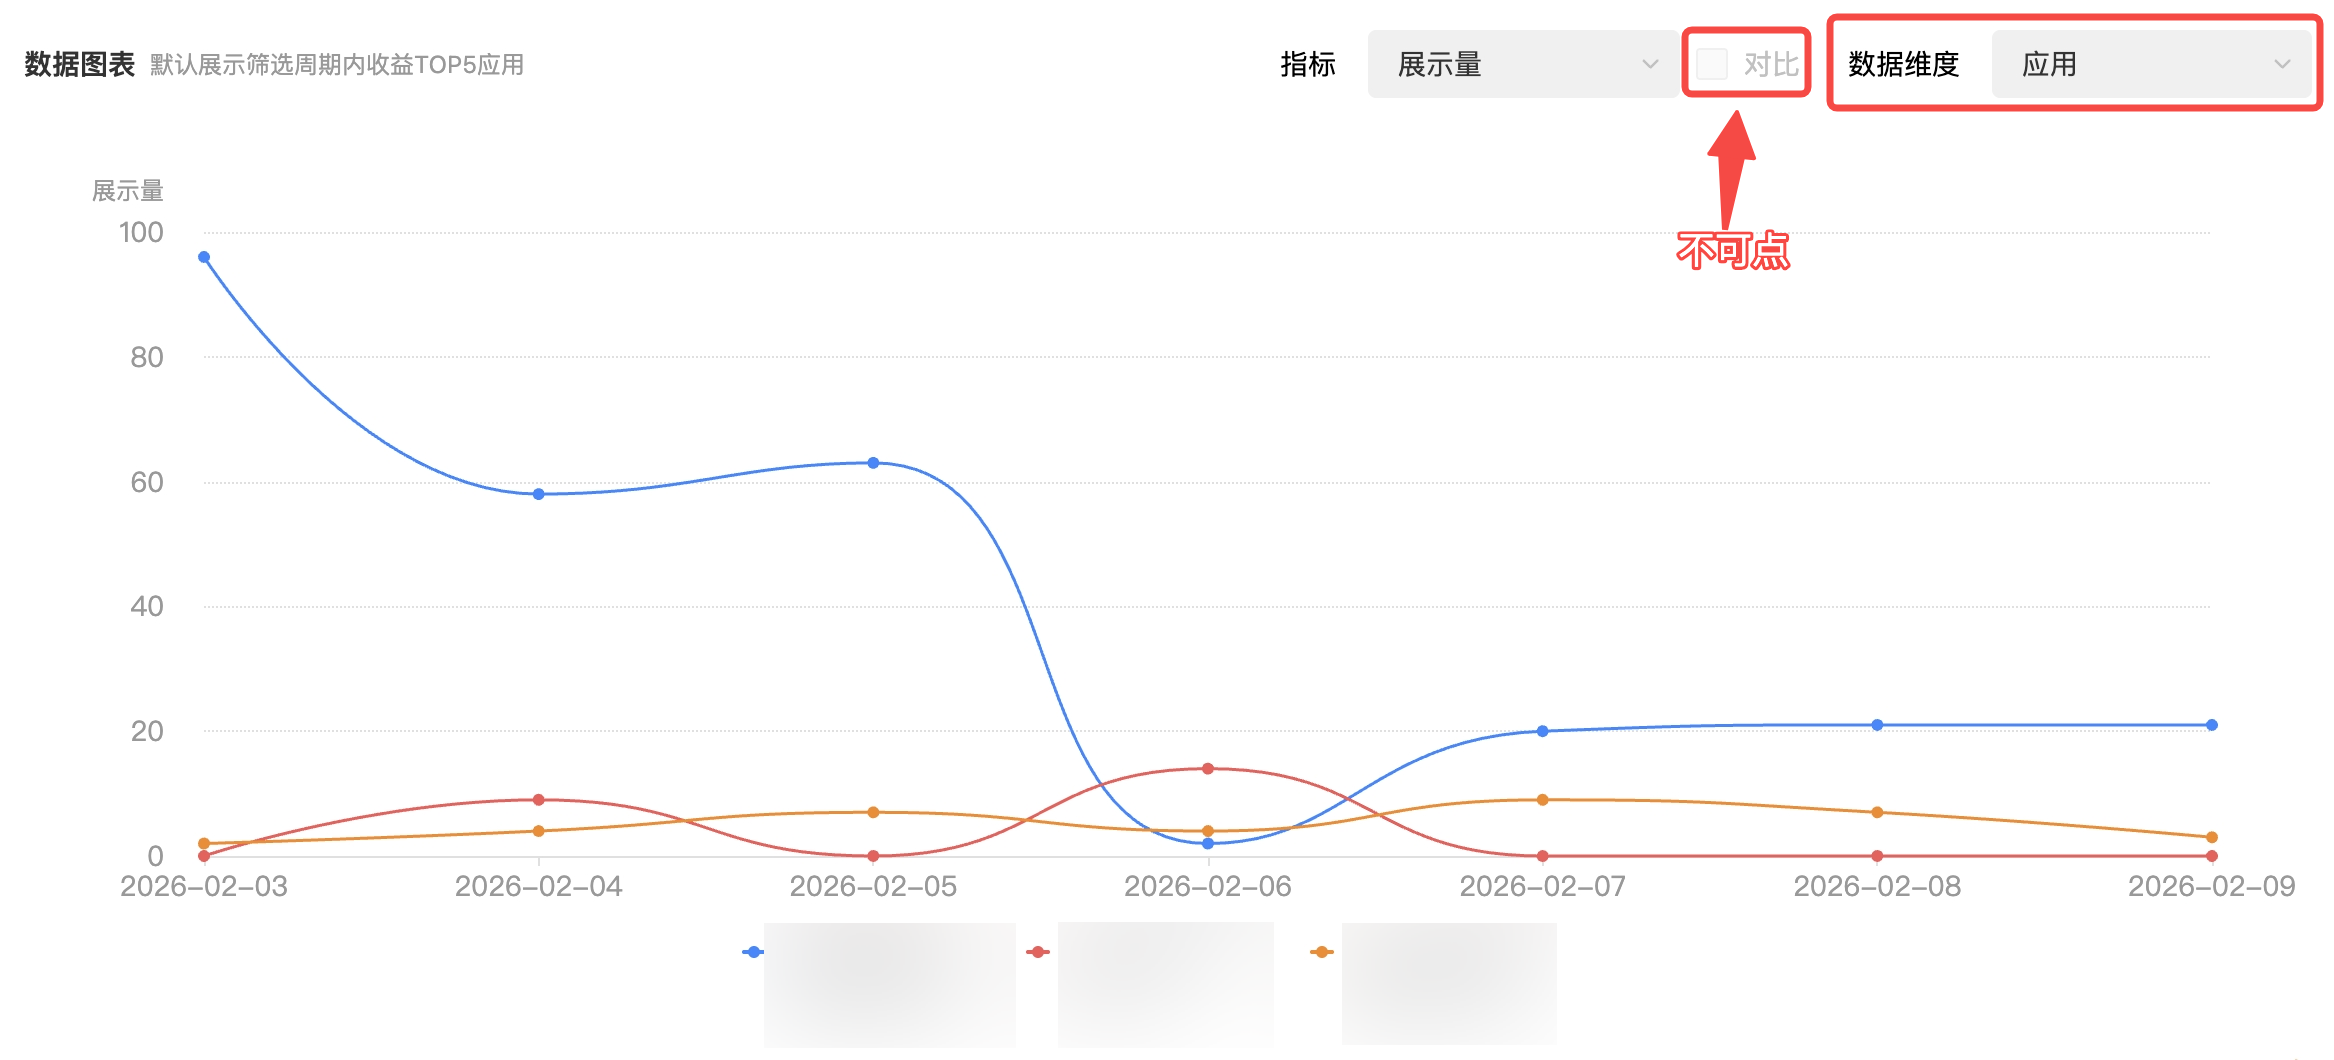Select the blue data point on 2026-02-03

204,257
